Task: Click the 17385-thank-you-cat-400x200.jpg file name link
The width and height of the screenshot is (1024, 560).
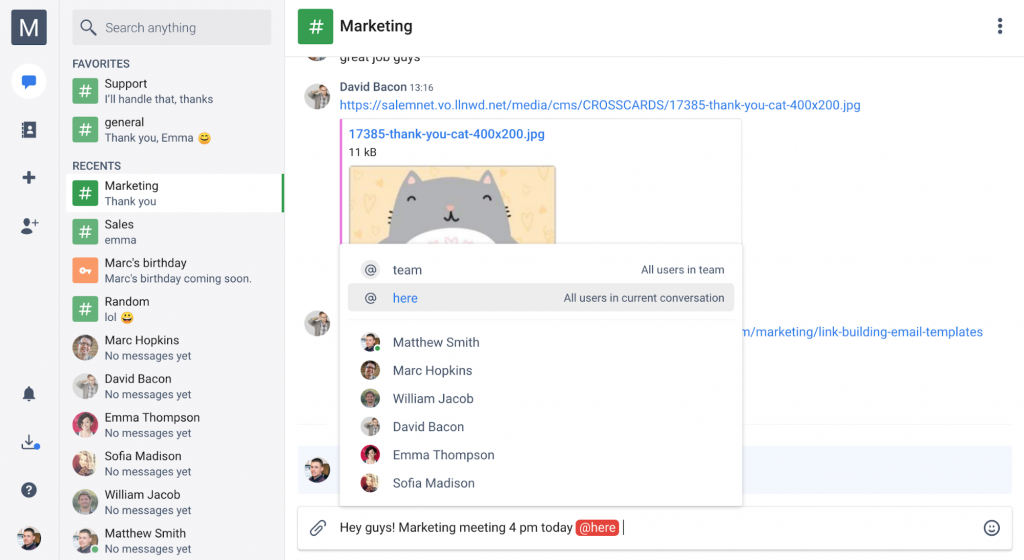Action: [x=446, y=134]
